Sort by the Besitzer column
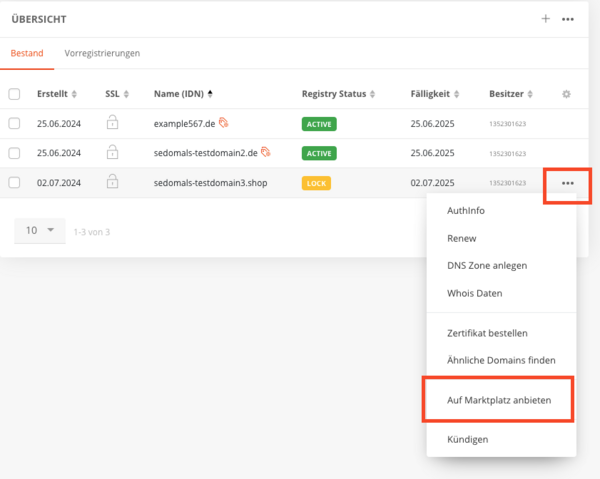The height and width of the screenshot is (479, 600). (x=511, y=94)
